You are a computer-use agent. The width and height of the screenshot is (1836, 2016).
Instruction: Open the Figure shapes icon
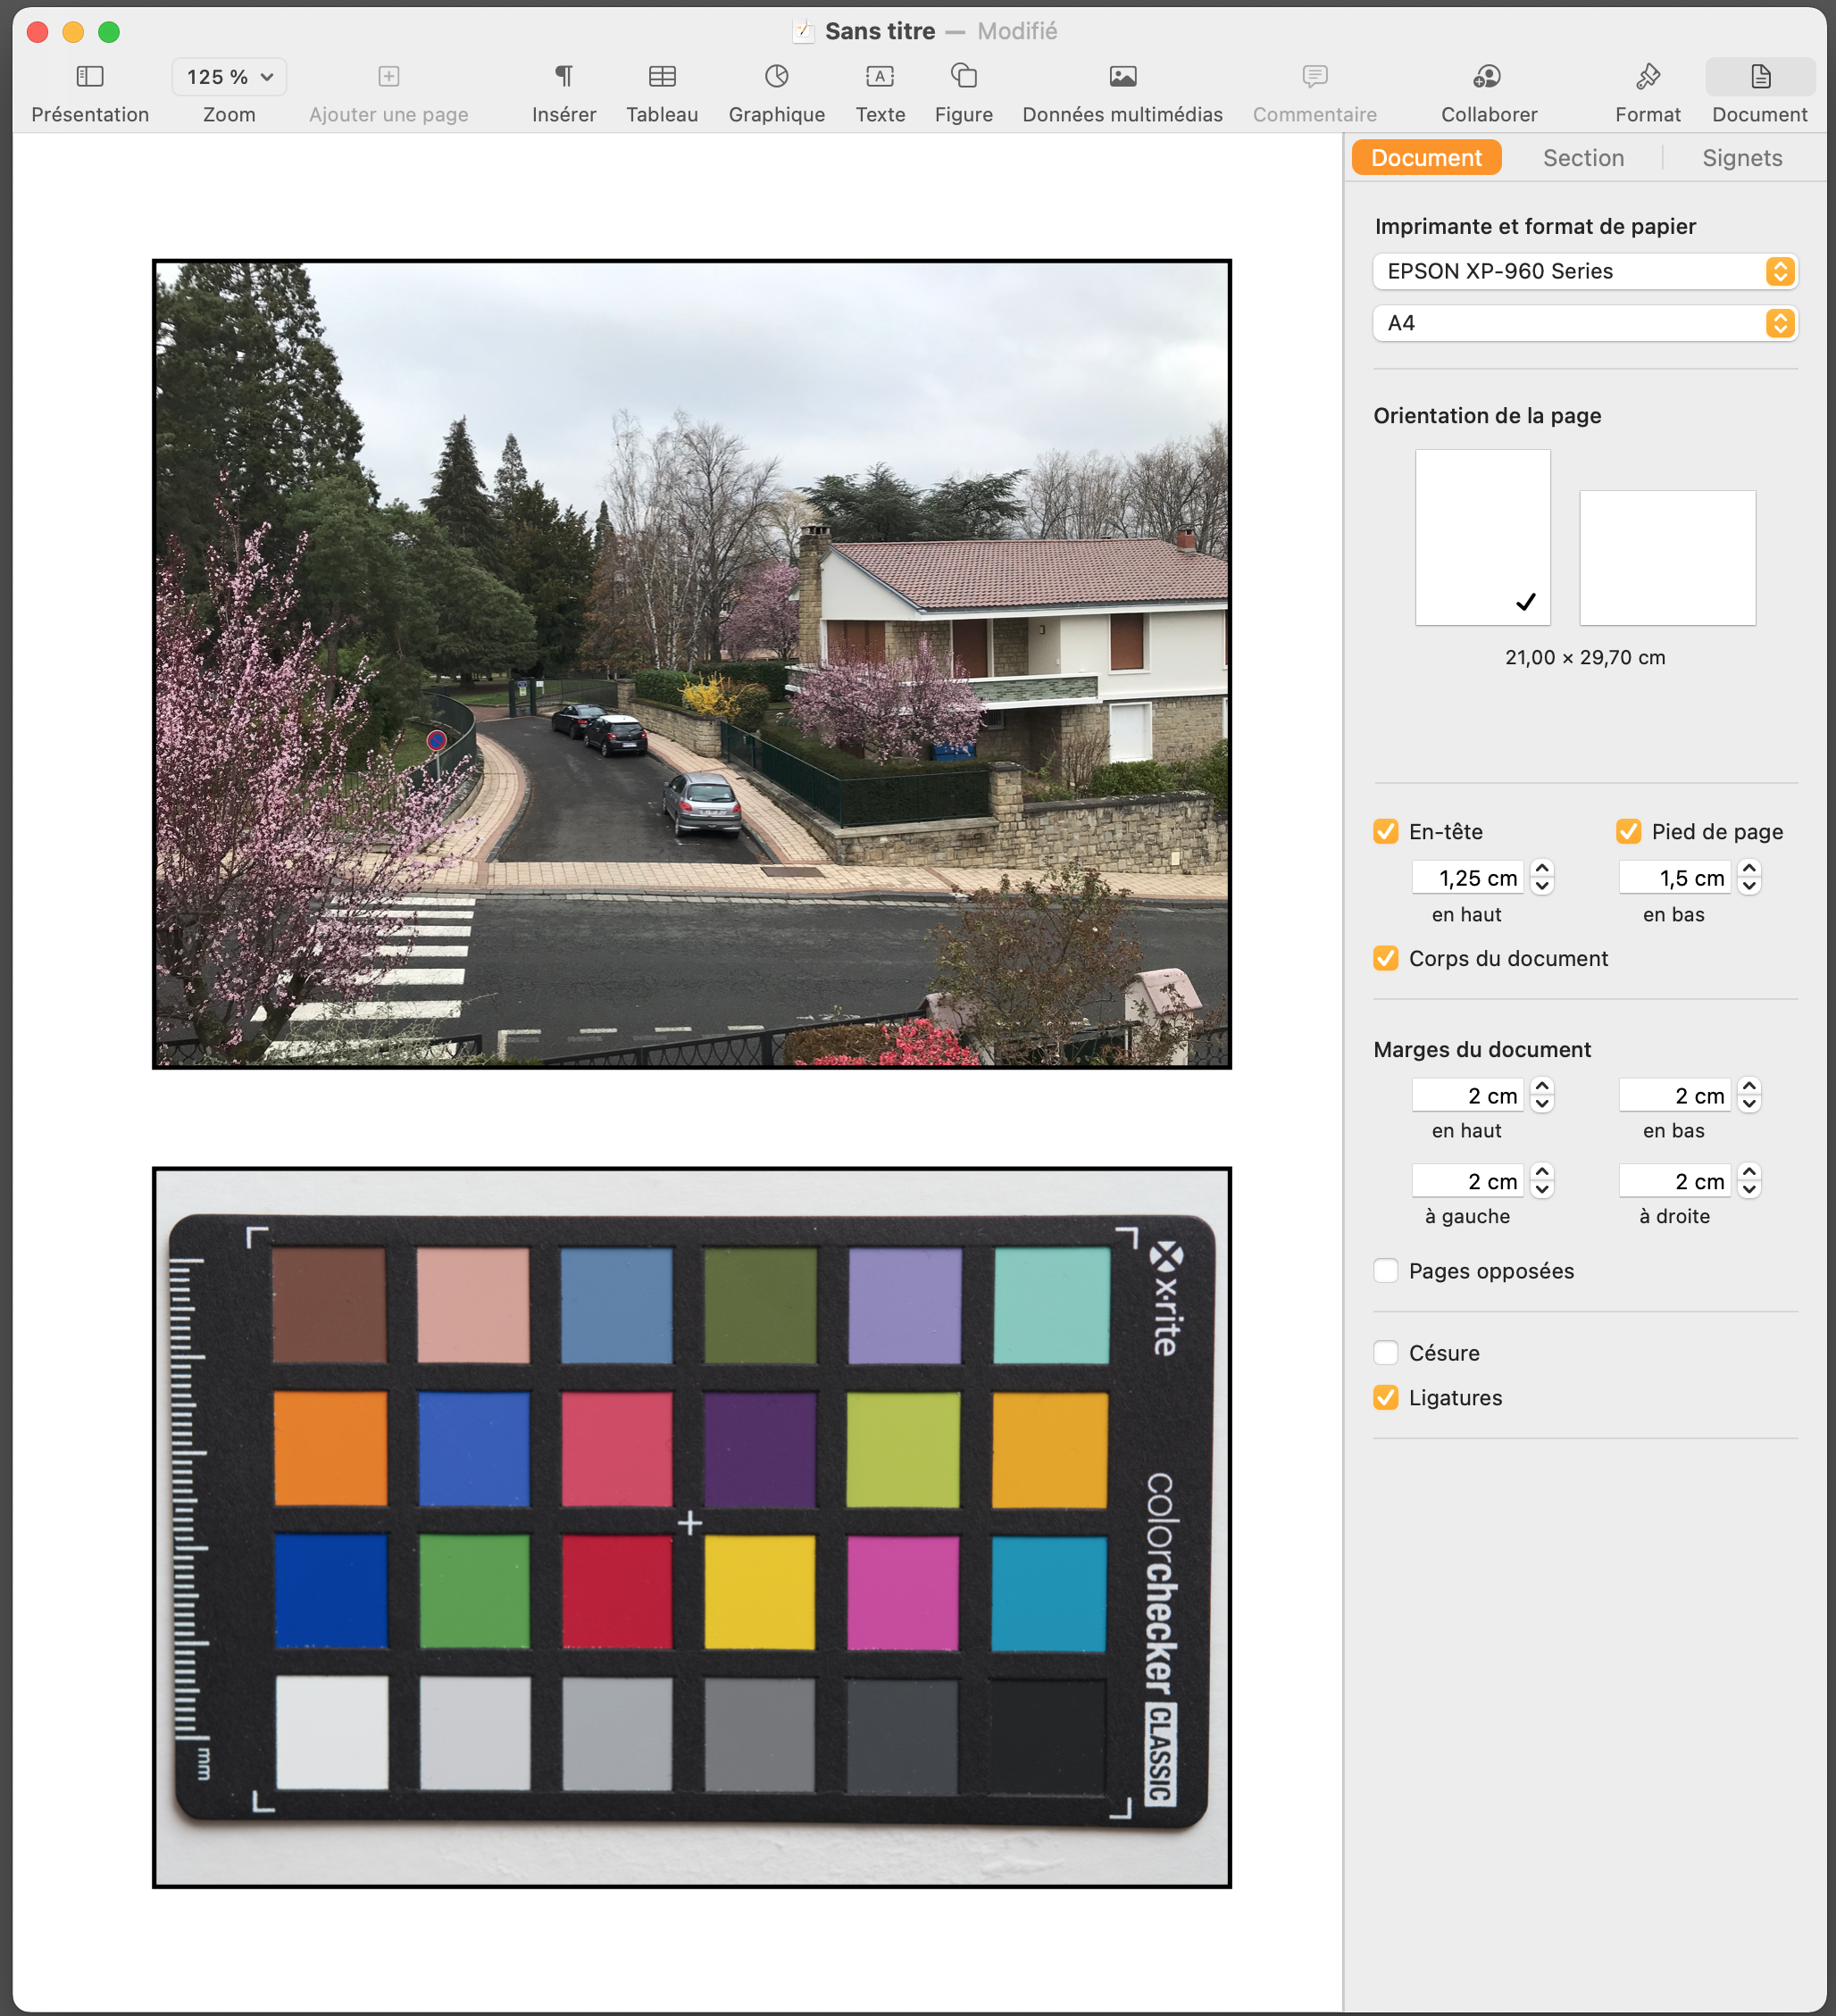tap(963, 76)
